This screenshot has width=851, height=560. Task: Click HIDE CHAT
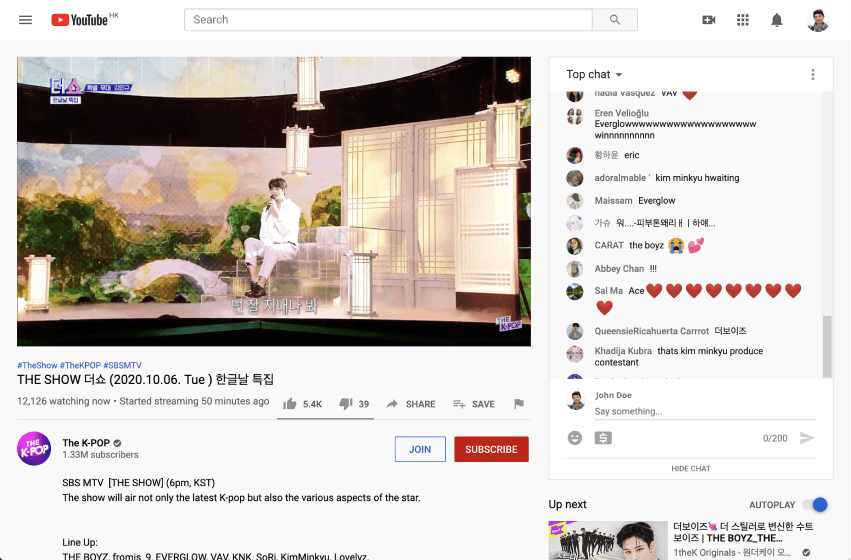coord(691,468)
